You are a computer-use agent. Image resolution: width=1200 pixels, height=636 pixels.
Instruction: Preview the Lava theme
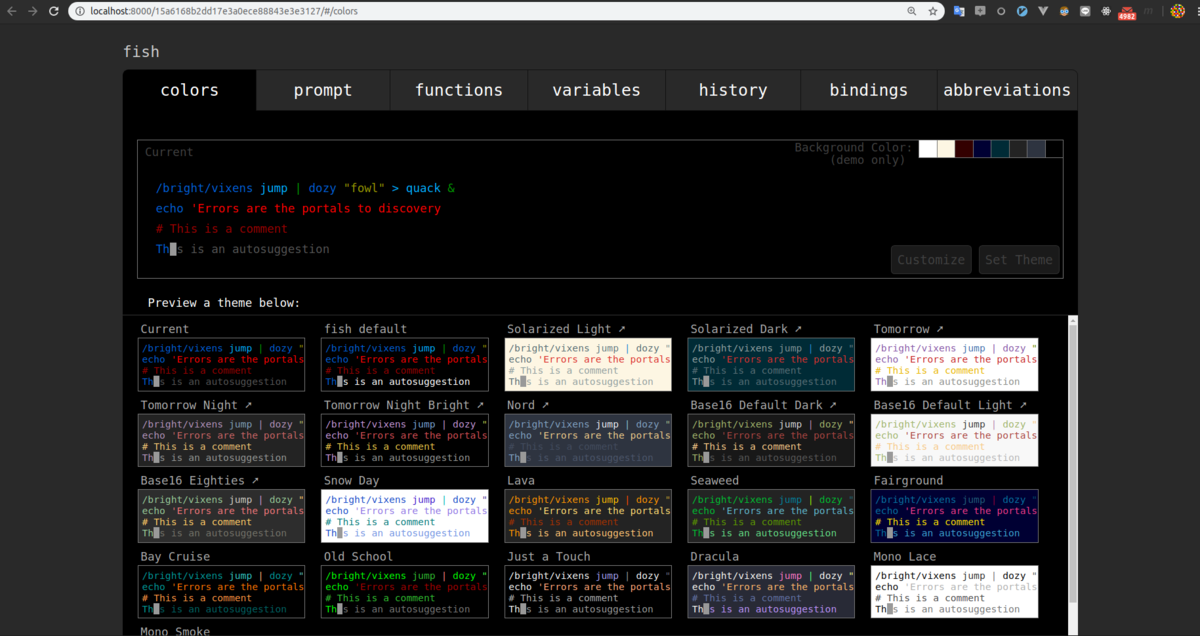(x=588, y=516)
